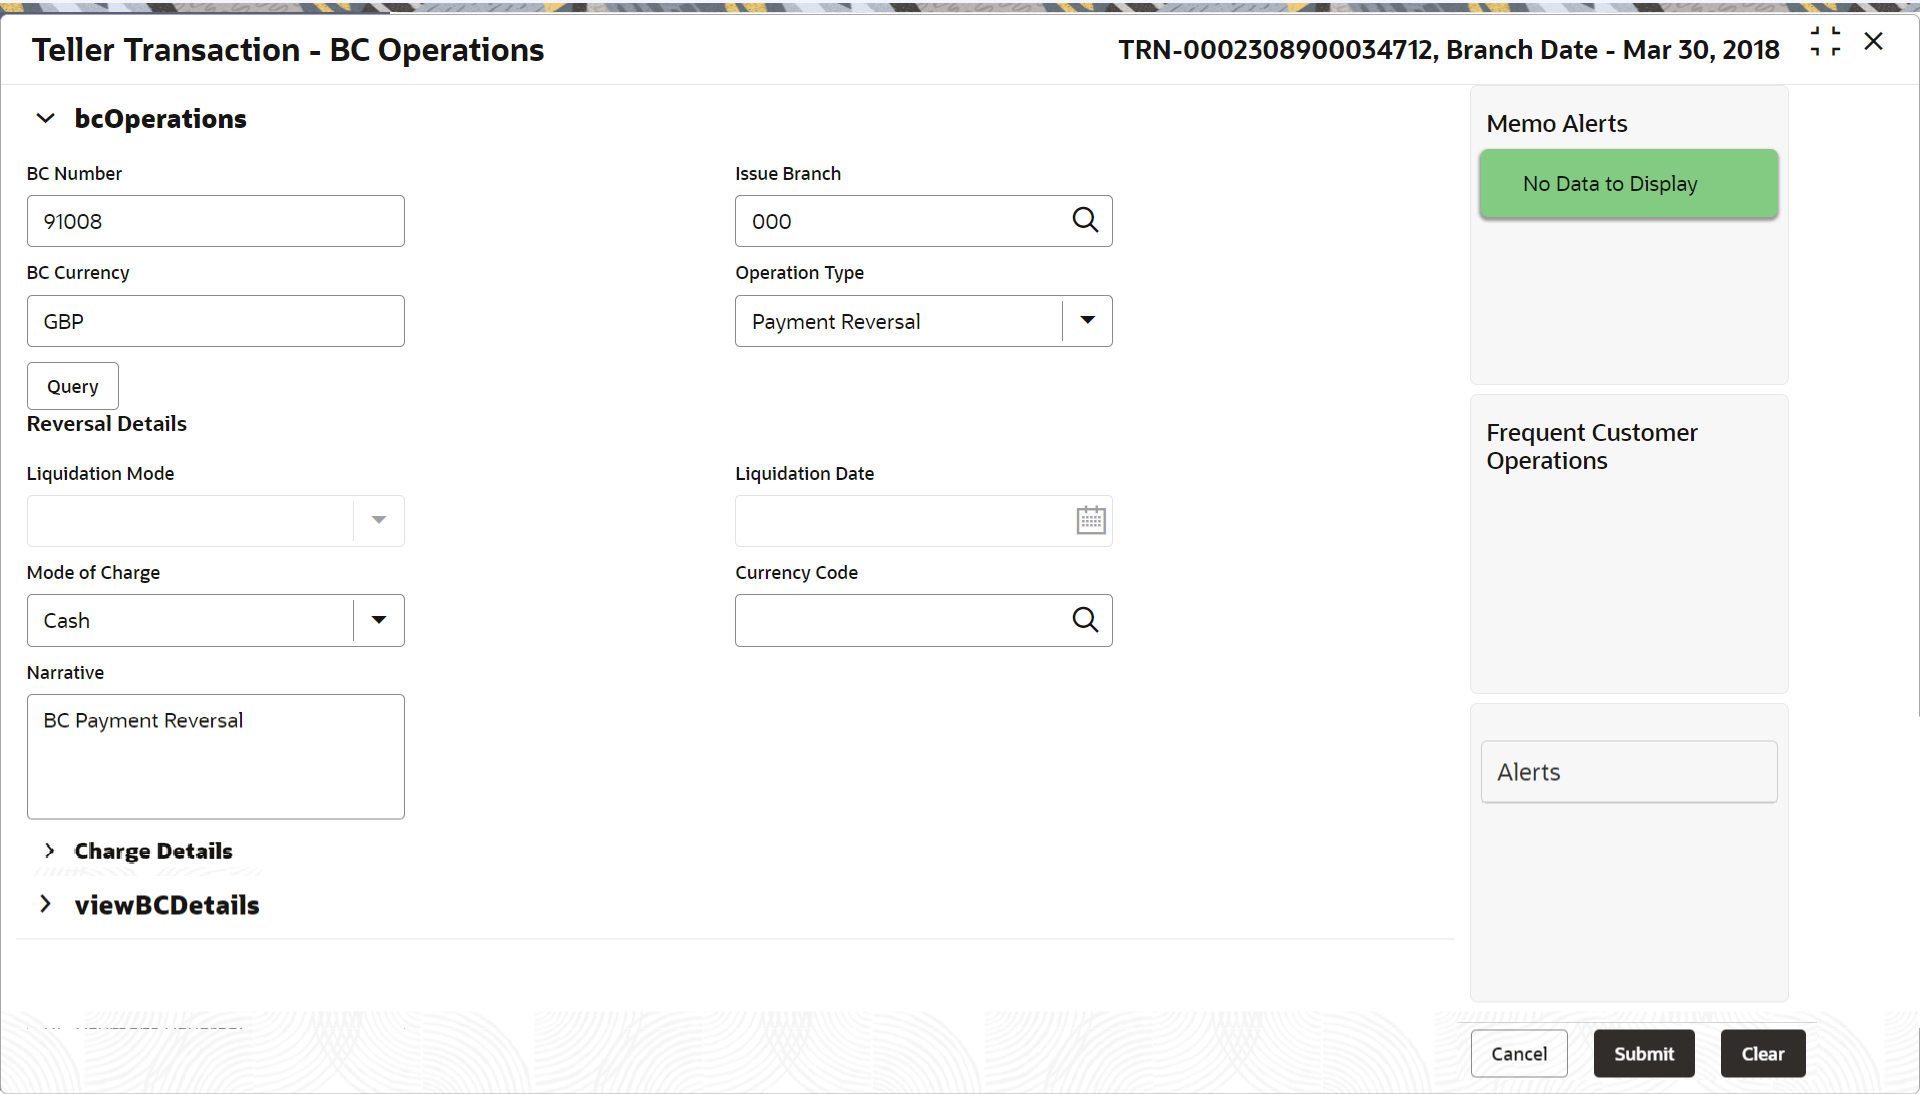Open the Liquidation Date calendar picker
This screenshot has width=1920, height=1094.
[1090, 520]
